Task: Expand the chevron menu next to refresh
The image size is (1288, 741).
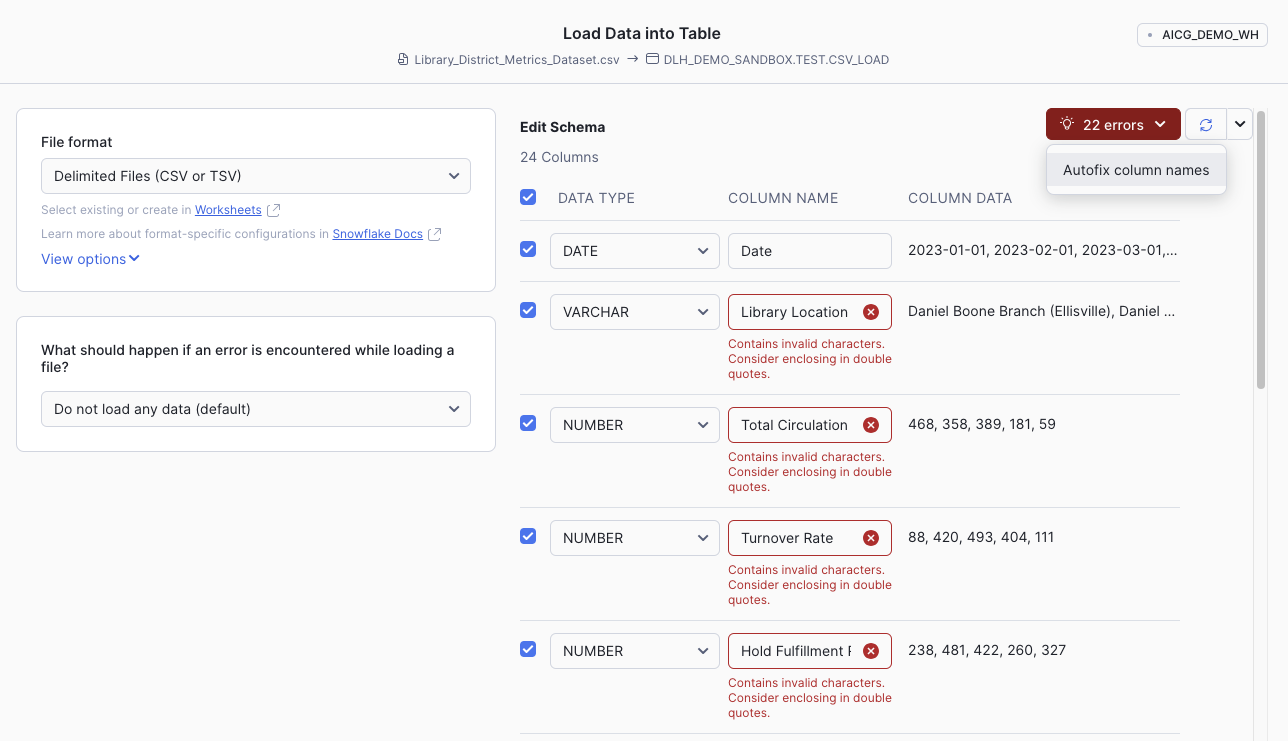Action: tap(1240, 125)
